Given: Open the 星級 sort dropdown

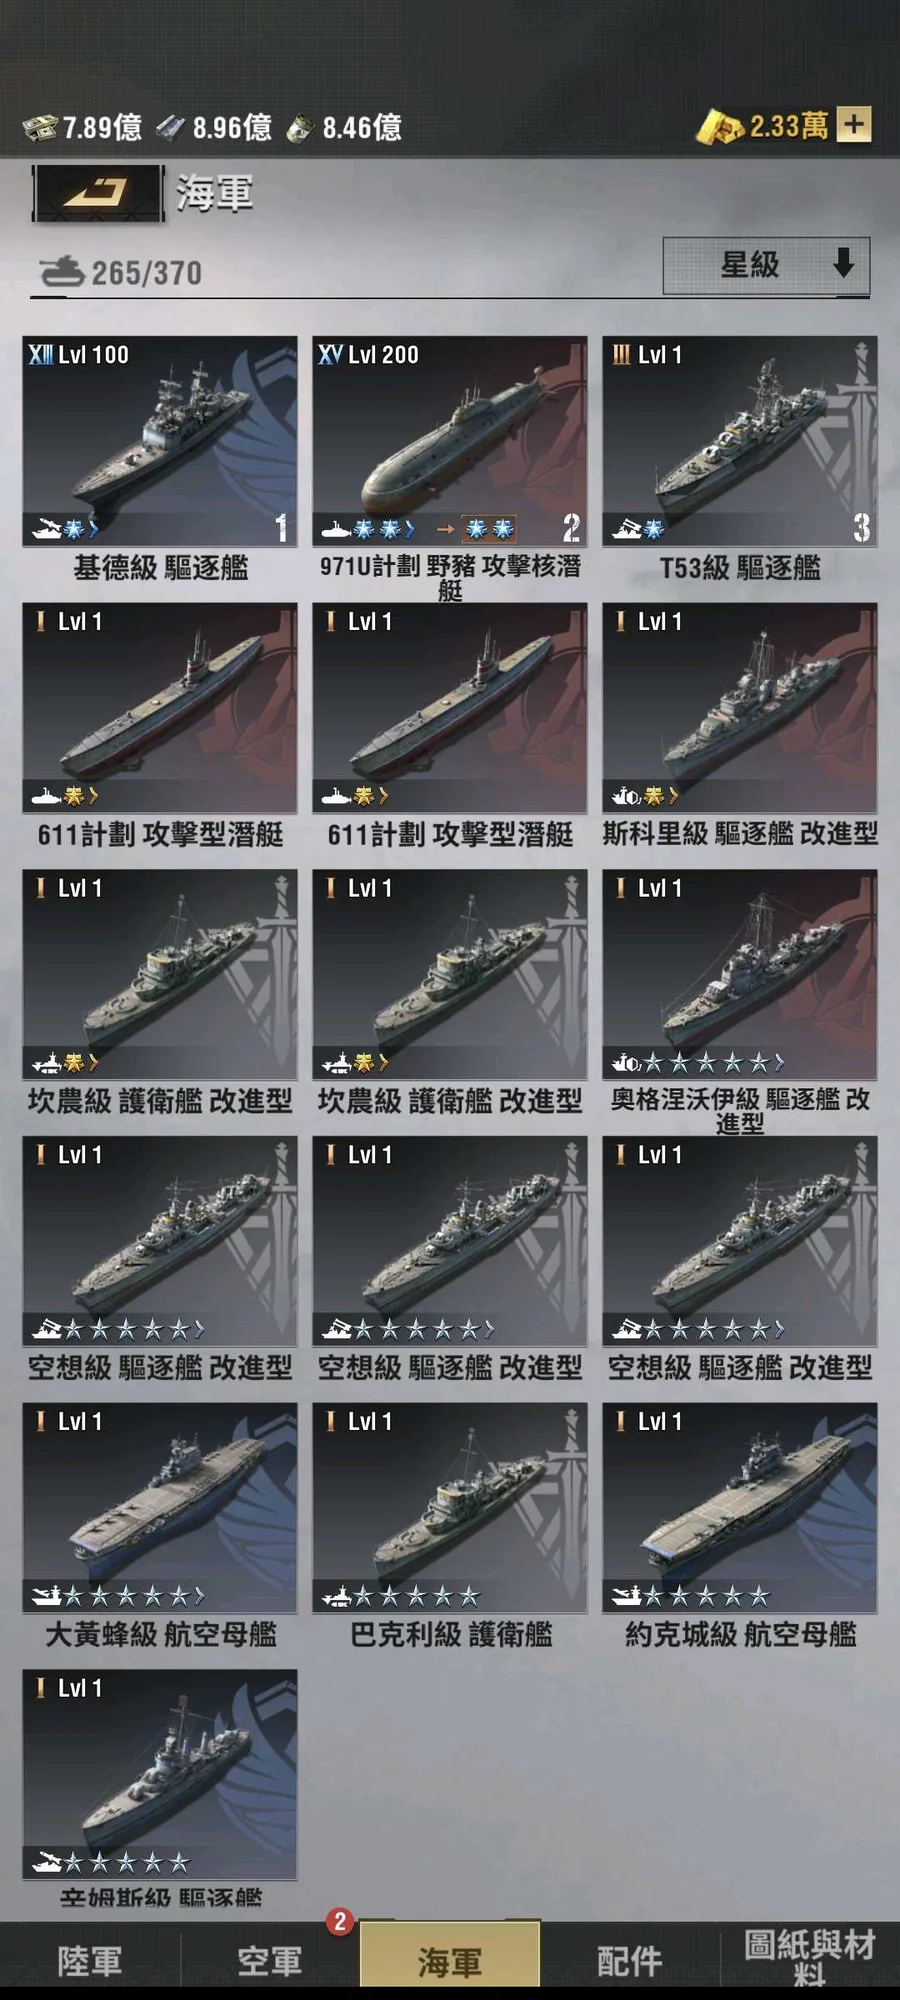Looking at the screenshot, I should pyautogui.click(x=766, y=265).
